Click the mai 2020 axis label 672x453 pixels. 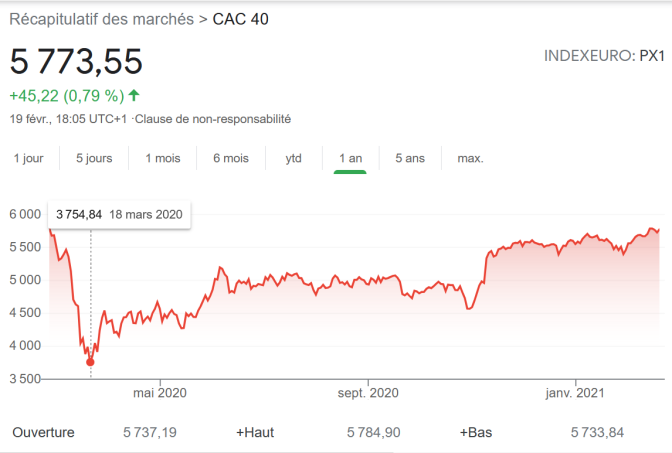point(160,393)
